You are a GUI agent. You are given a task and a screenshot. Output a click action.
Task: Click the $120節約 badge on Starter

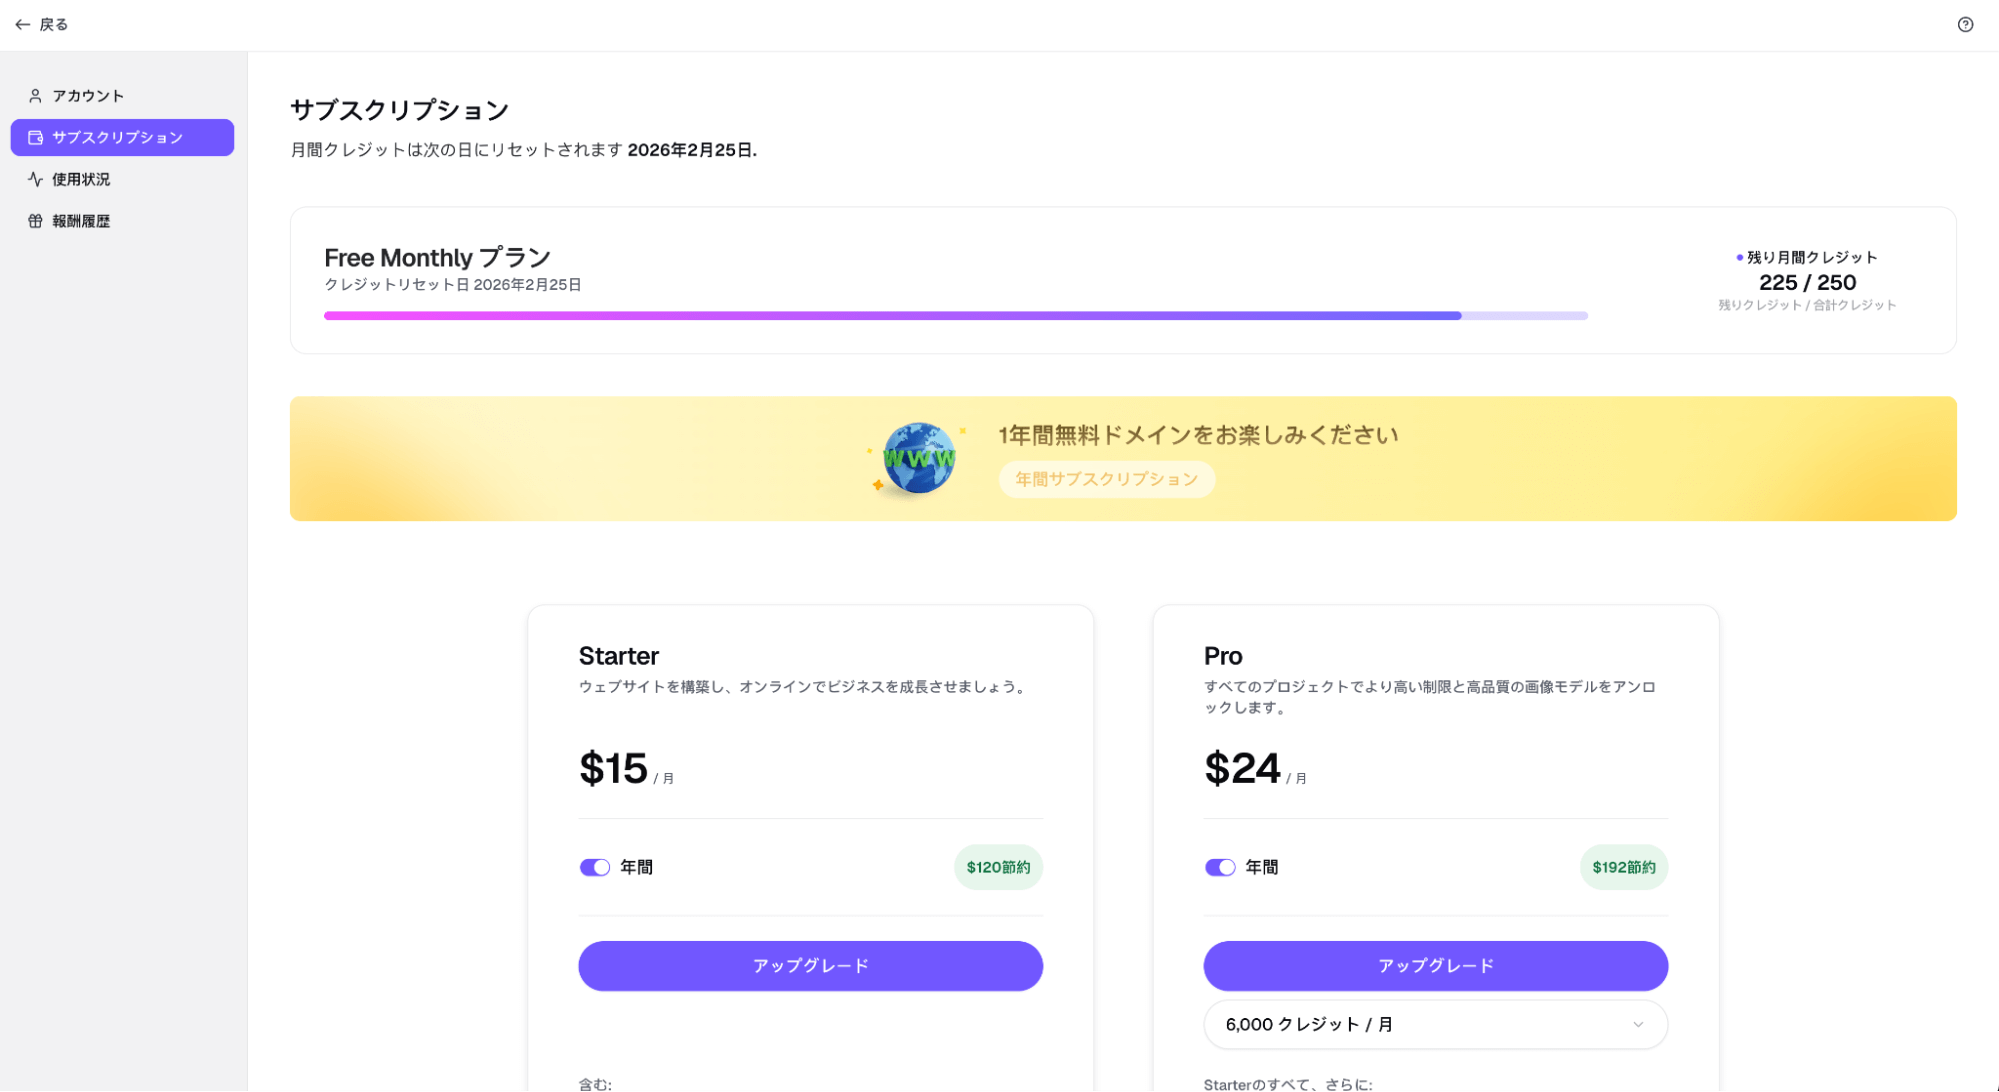coord(997,867)
